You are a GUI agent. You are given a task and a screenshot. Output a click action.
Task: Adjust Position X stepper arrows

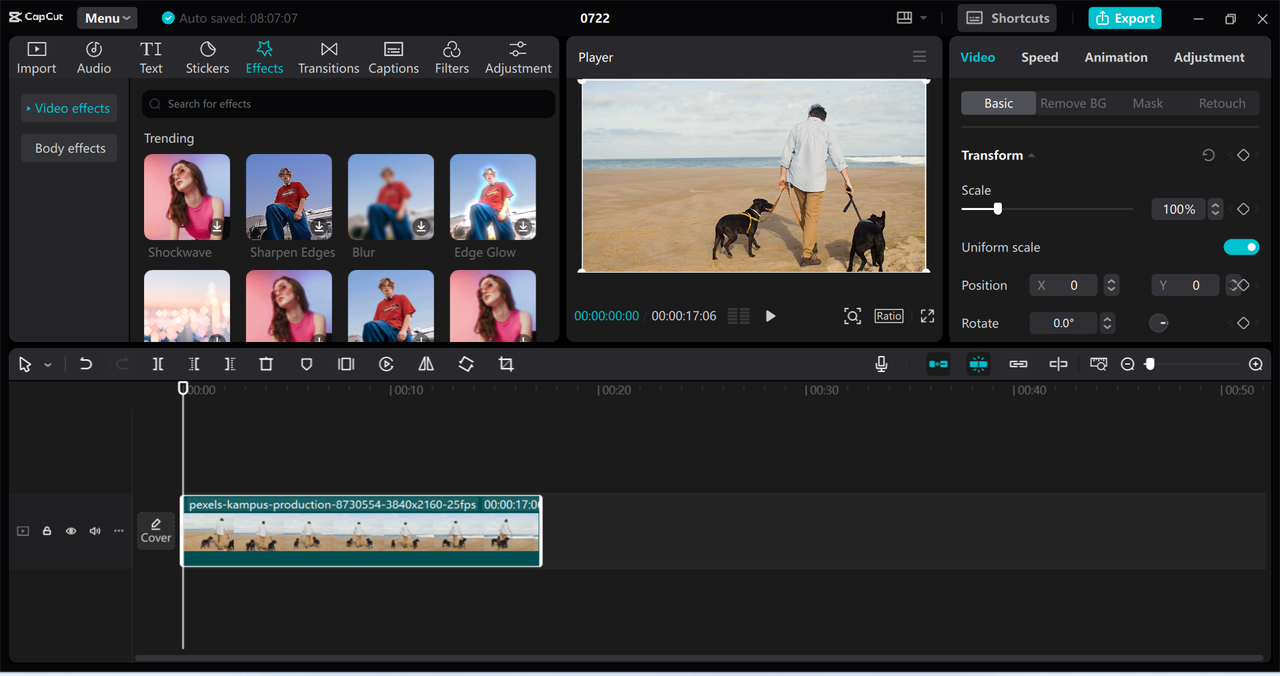pyautogui.click(x=1110, y=285)
